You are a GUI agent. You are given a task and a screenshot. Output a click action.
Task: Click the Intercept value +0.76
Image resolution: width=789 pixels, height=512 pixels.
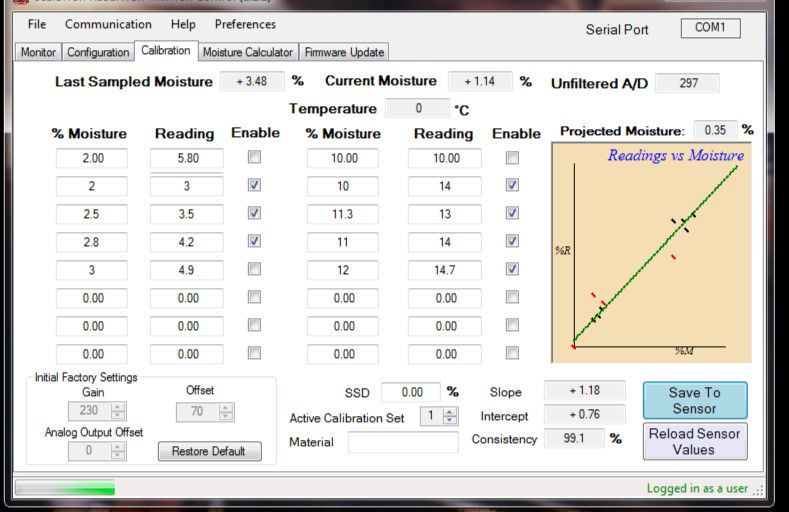(585, 414)
